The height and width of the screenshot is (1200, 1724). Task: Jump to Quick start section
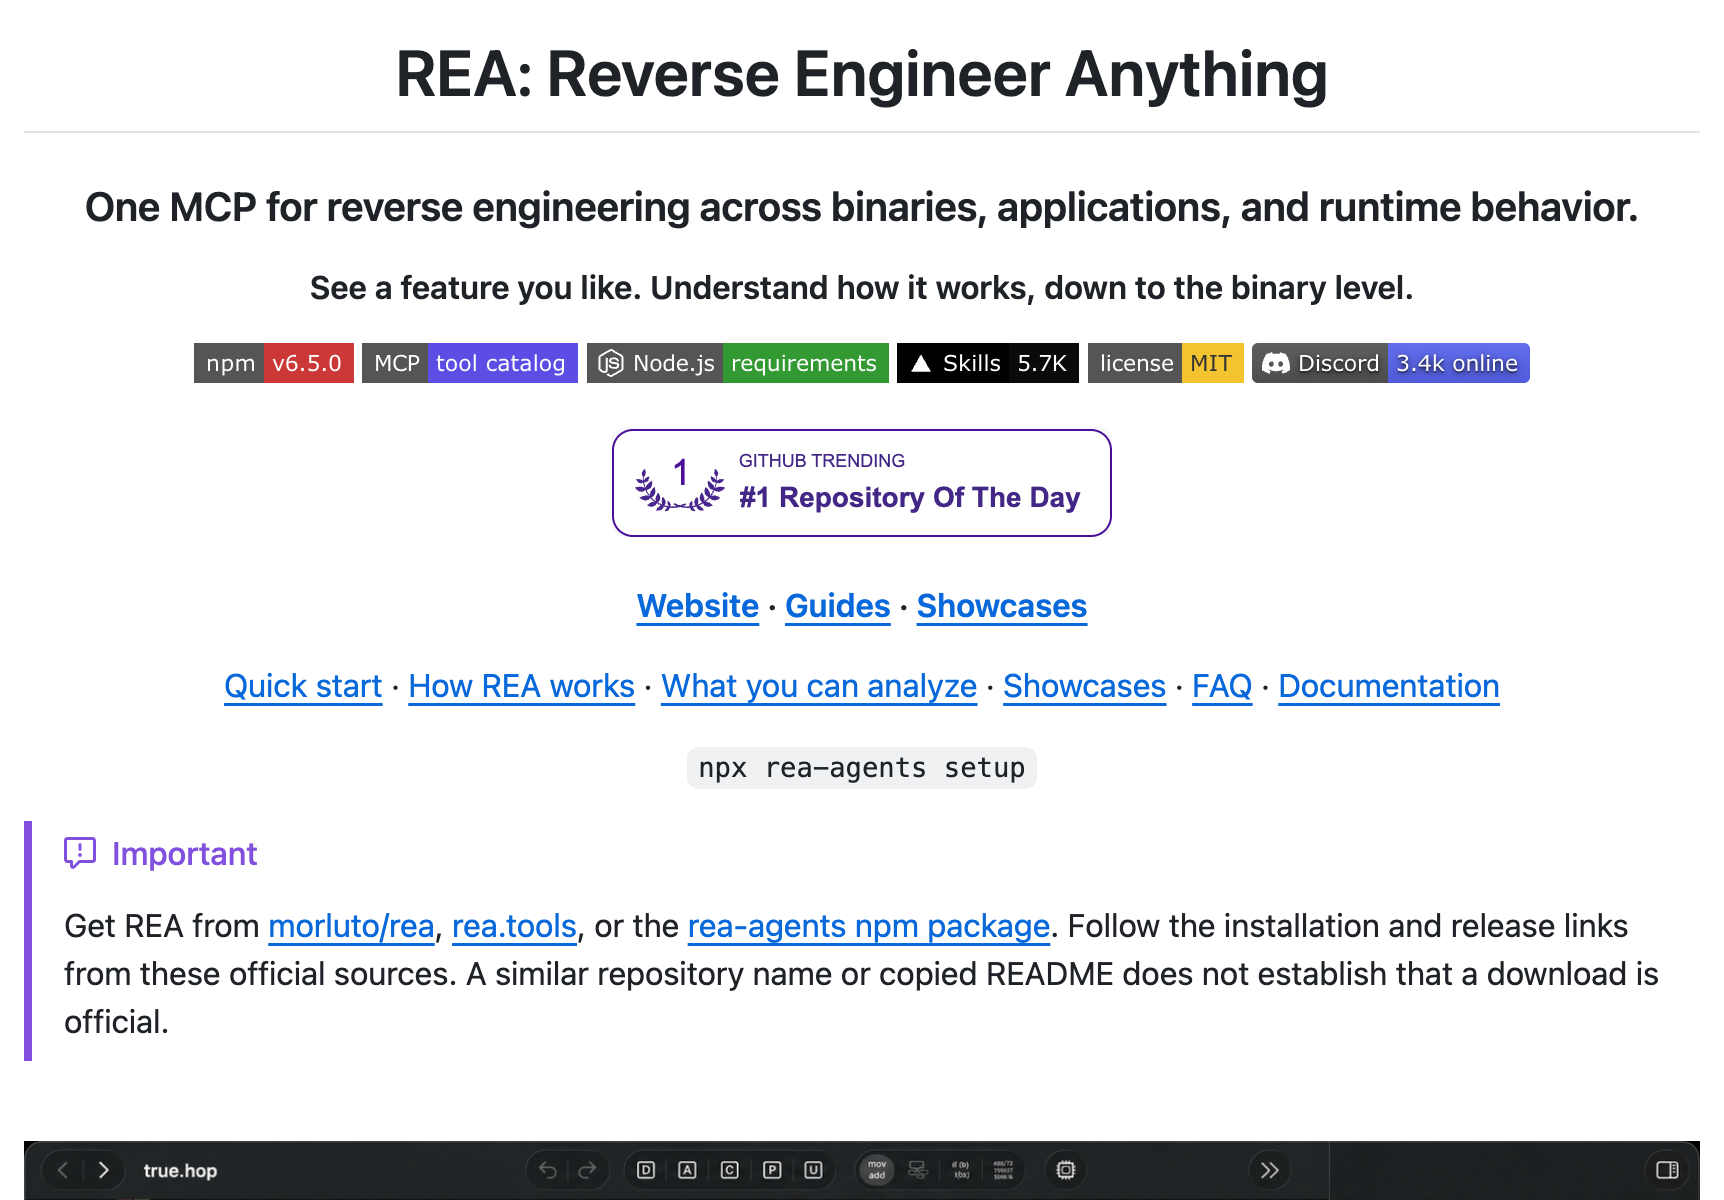point(303,686)
